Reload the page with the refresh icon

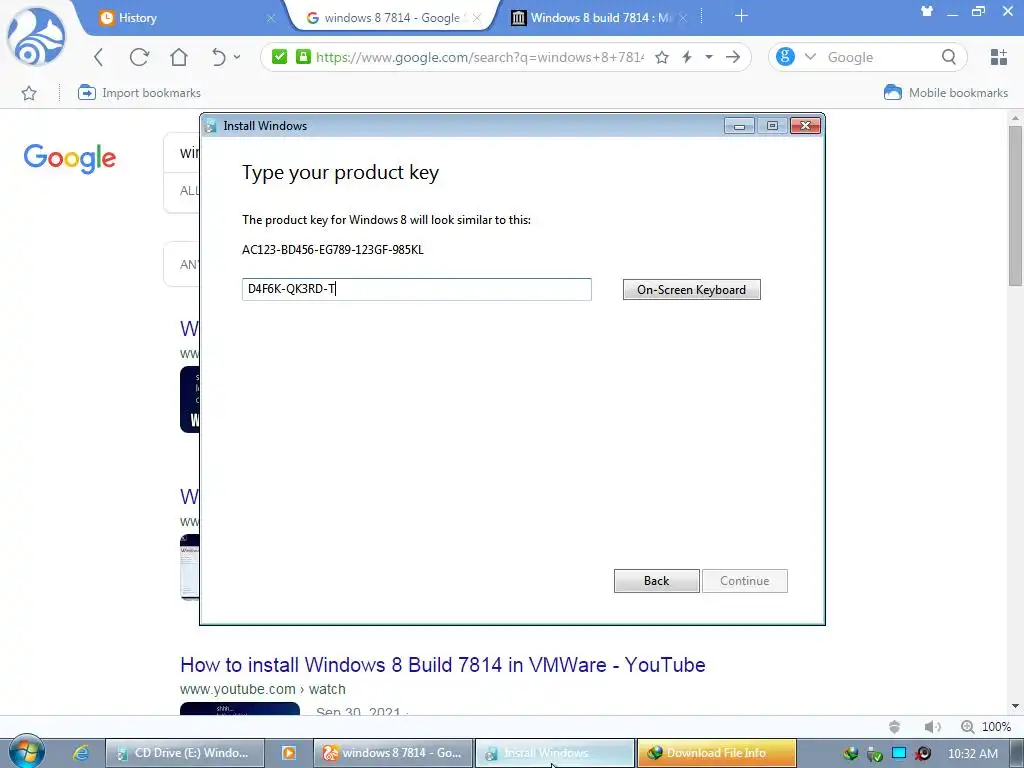139,57
